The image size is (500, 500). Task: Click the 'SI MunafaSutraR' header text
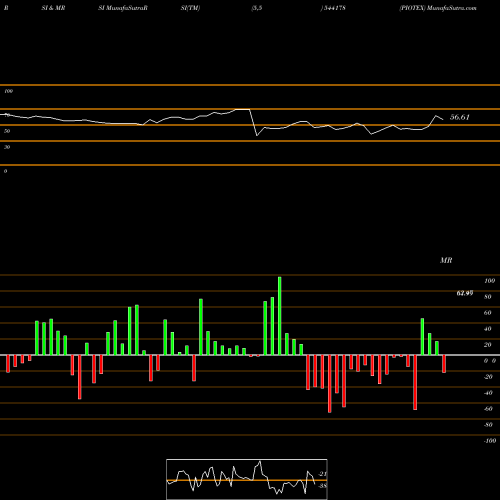pos(123,8)
